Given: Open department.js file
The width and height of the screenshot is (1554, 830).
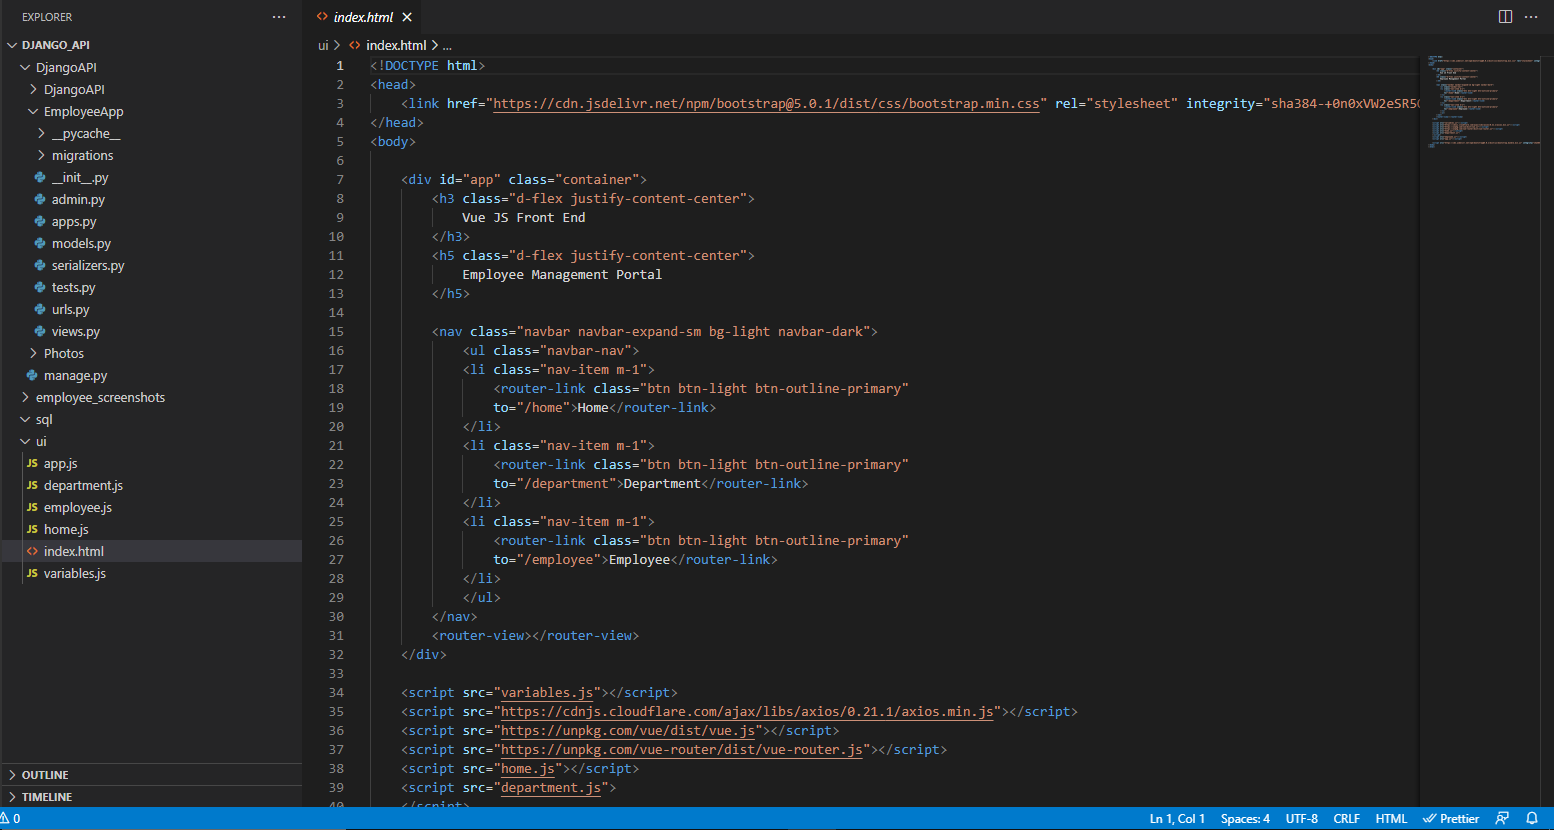Looking at the screenshot, I should pos(151,485).
